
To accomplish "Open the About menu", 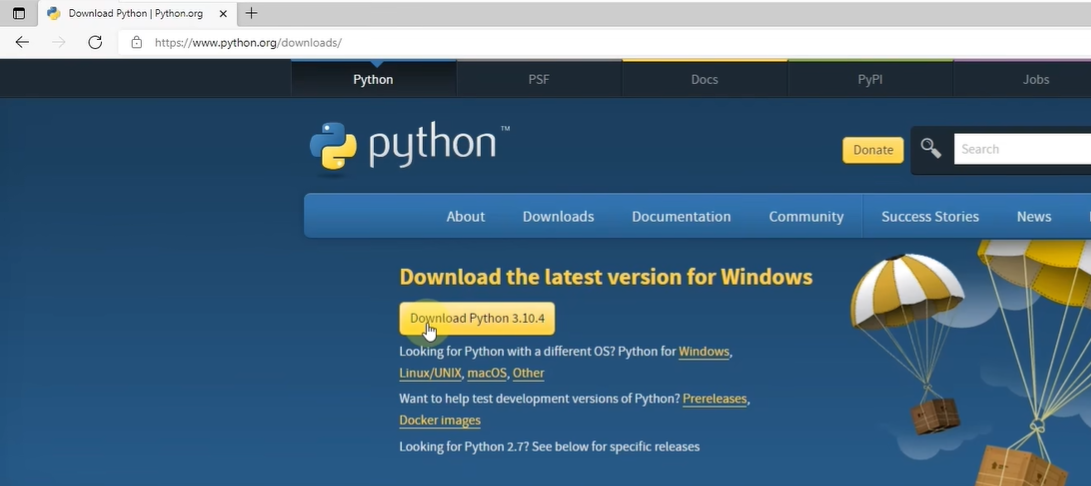I will 465,217.
